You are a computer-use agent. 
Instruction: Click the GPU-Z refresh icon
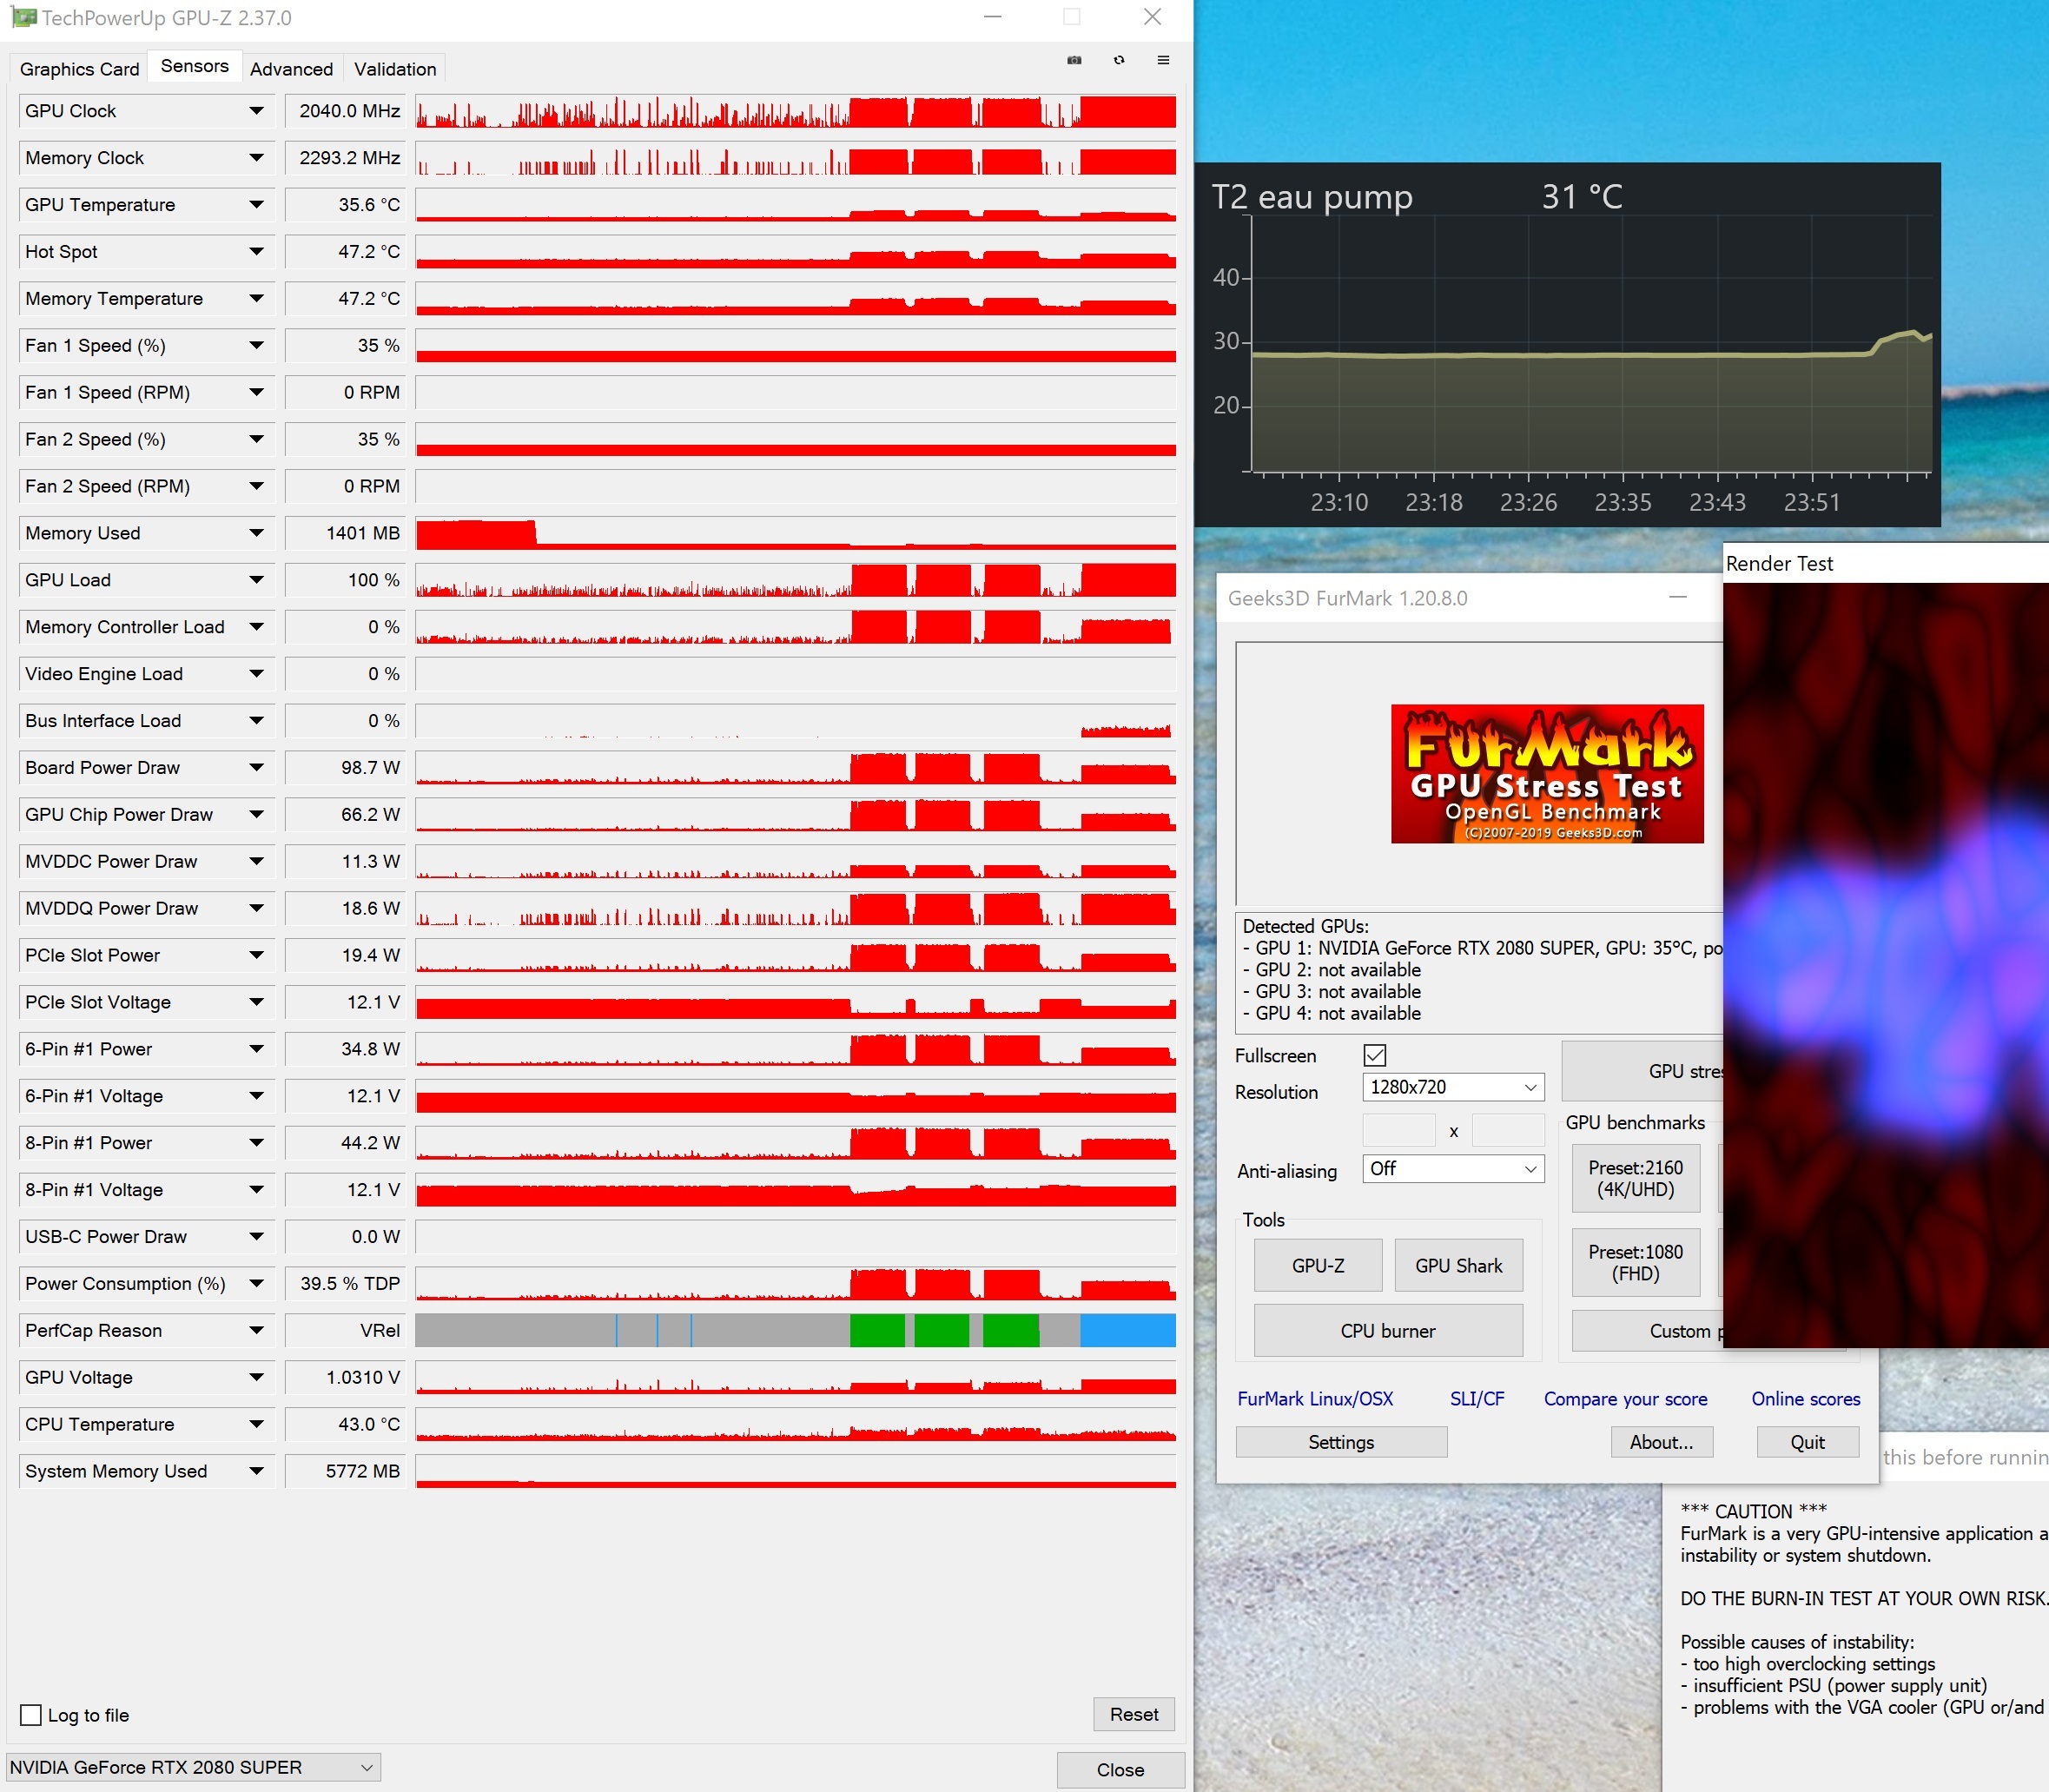[1119, 60]
